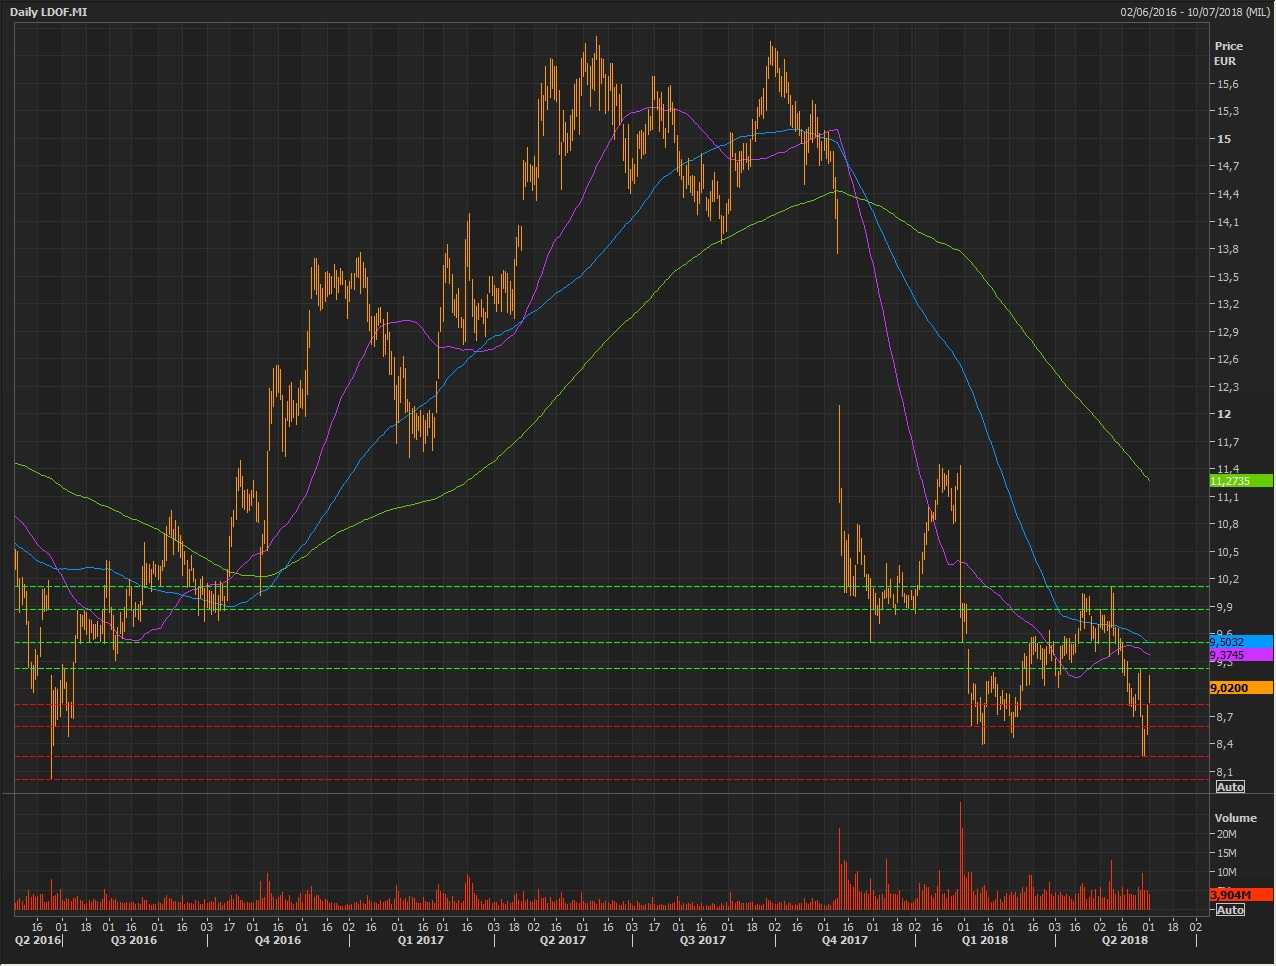Screen dimensions: 1276x966
Task: Select the blue 9,5032 moving average tag
Action: click(x=1240, y=642)
